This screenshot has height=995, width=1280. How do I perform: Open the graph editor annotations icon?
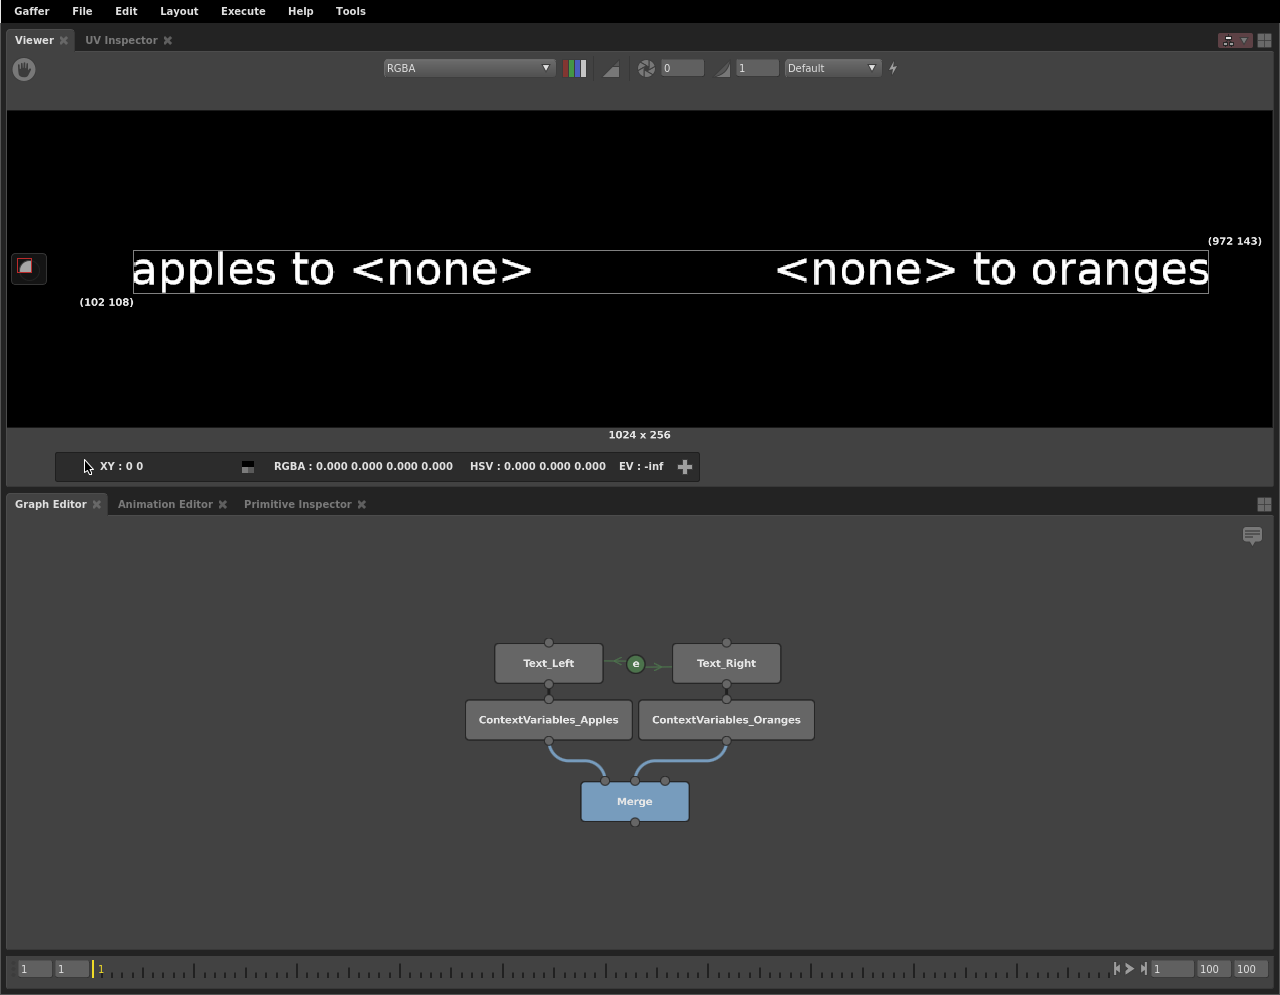coord(1252,536)
